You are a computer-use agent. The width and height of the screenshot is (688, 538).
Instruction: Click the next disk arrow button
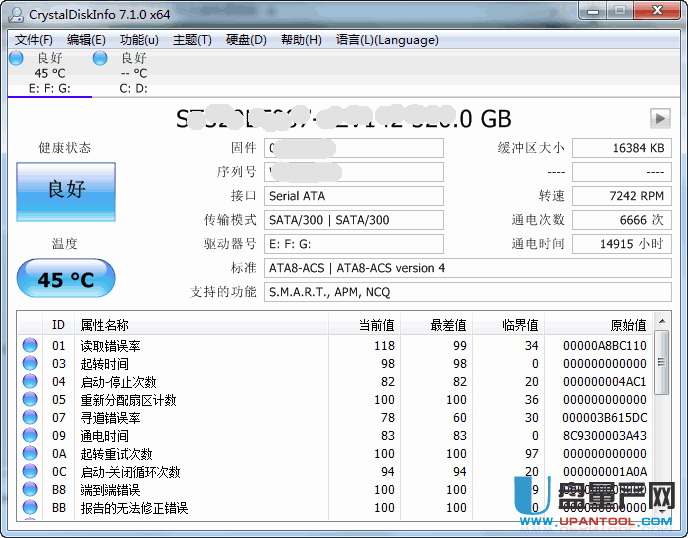[659, 118]
